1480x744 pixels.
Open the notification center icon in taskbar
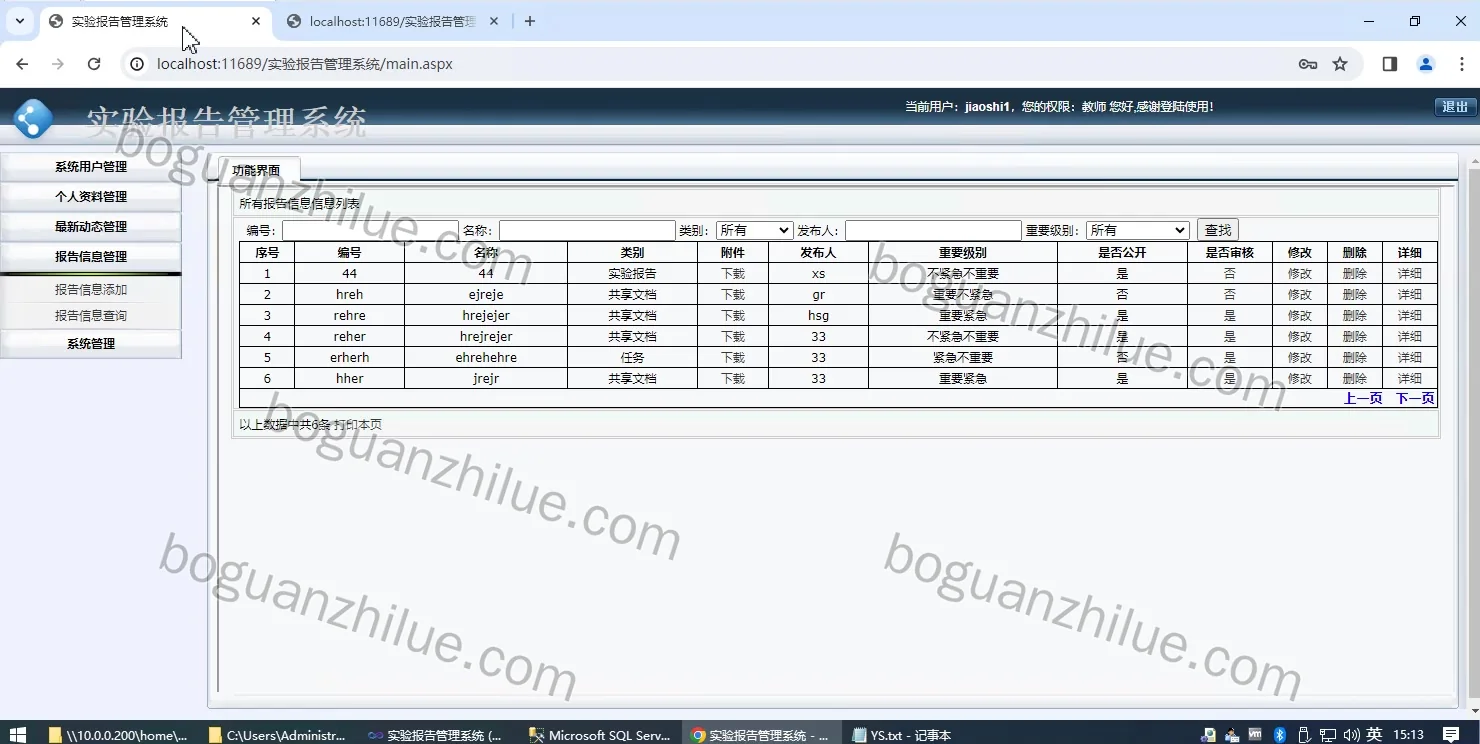[1452, 735]
